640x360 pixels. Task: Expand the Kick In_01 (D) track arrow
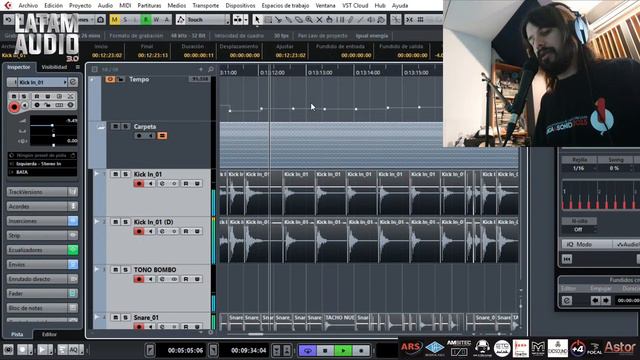pos(97,222)
